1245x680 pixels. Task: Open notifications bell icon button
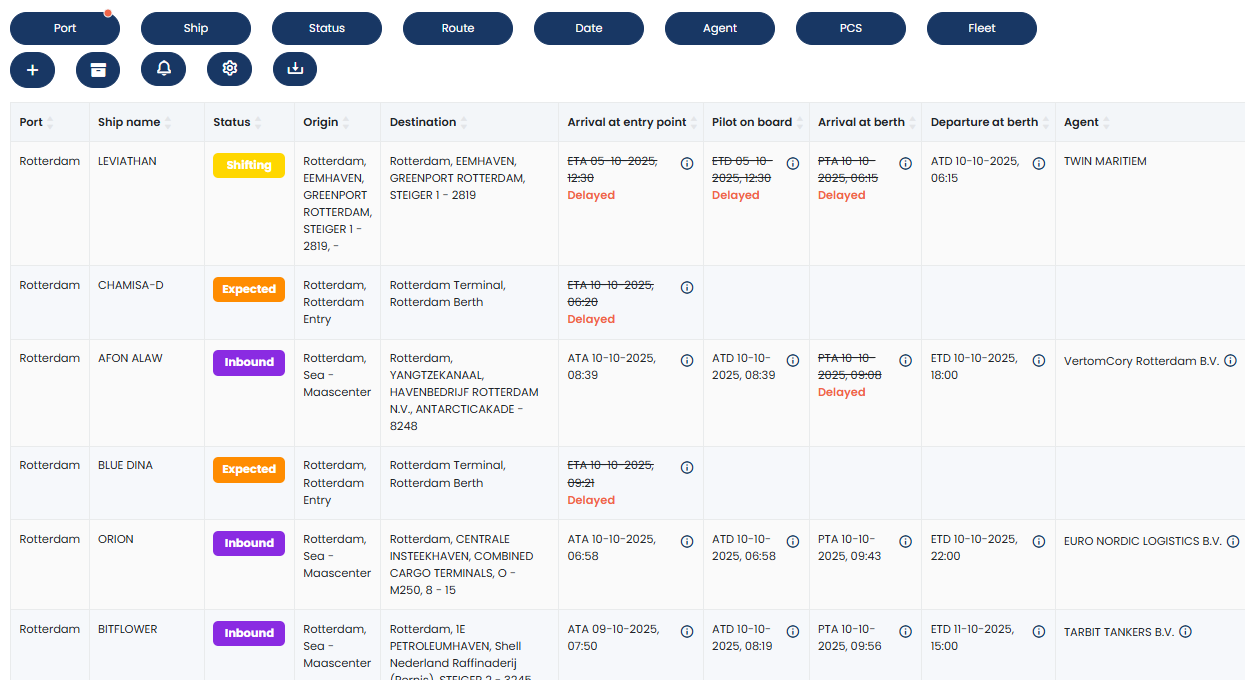tap(164, 69)
